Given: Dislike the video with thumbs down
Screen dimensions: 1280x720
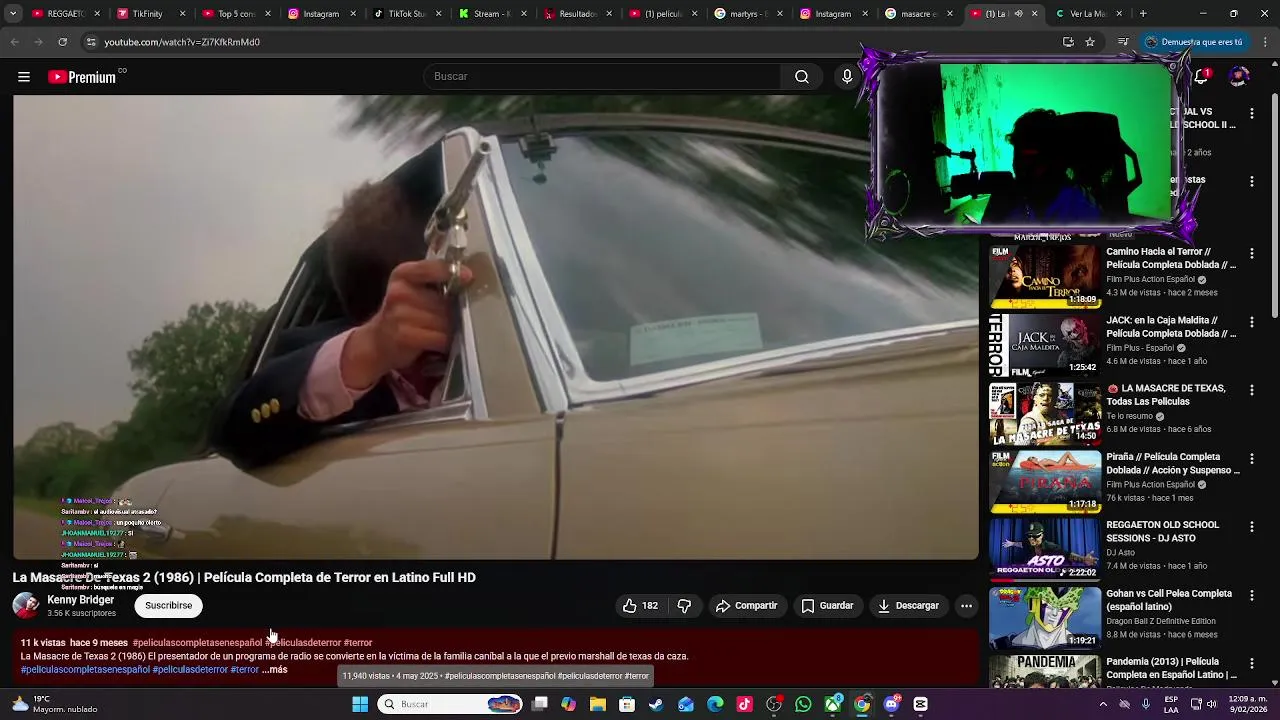Looking at the screenshot, I should pos(685,606).
